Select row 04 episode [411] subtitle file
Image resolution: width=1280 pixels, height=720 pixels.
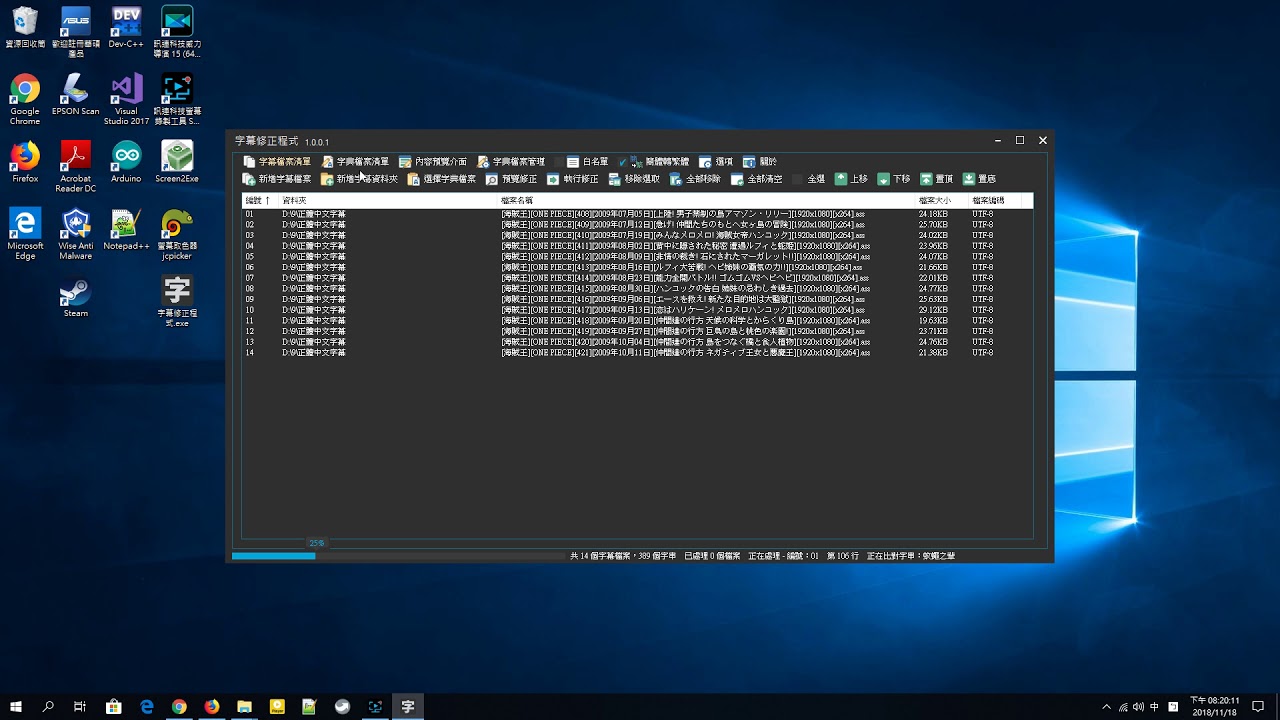637,246
